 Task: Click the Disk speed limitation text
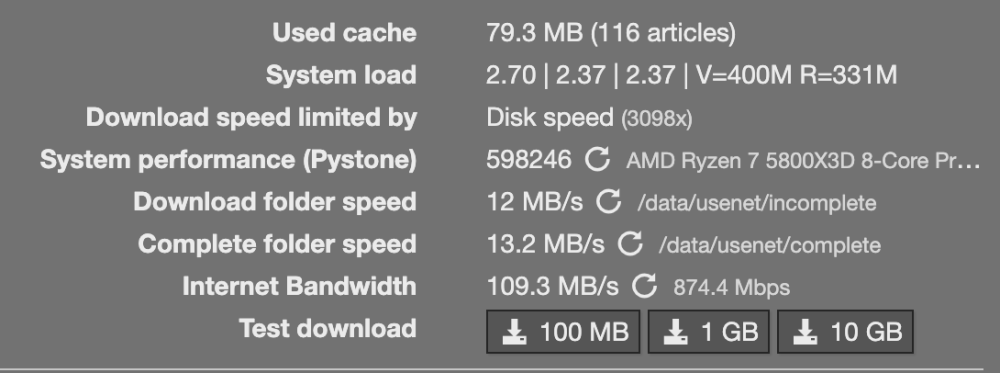[x=550, y=117]
